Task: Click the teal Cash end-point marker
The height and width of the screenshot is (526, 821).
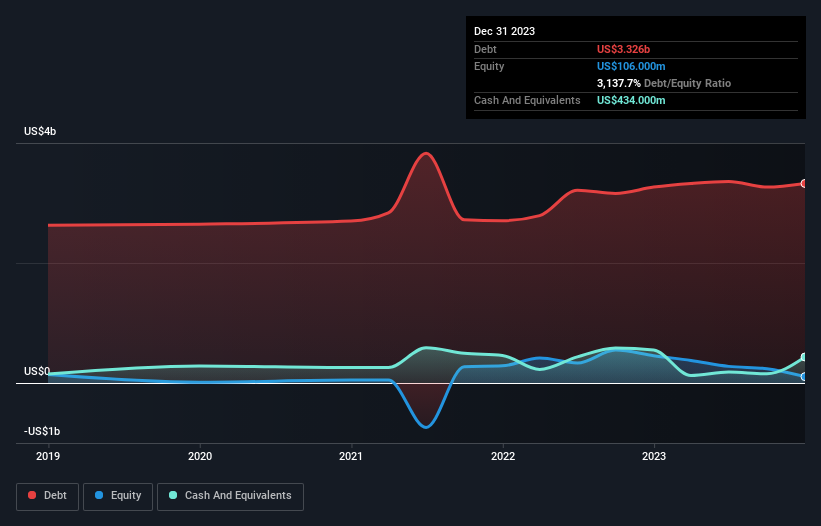Action: (x=804, y=357)
